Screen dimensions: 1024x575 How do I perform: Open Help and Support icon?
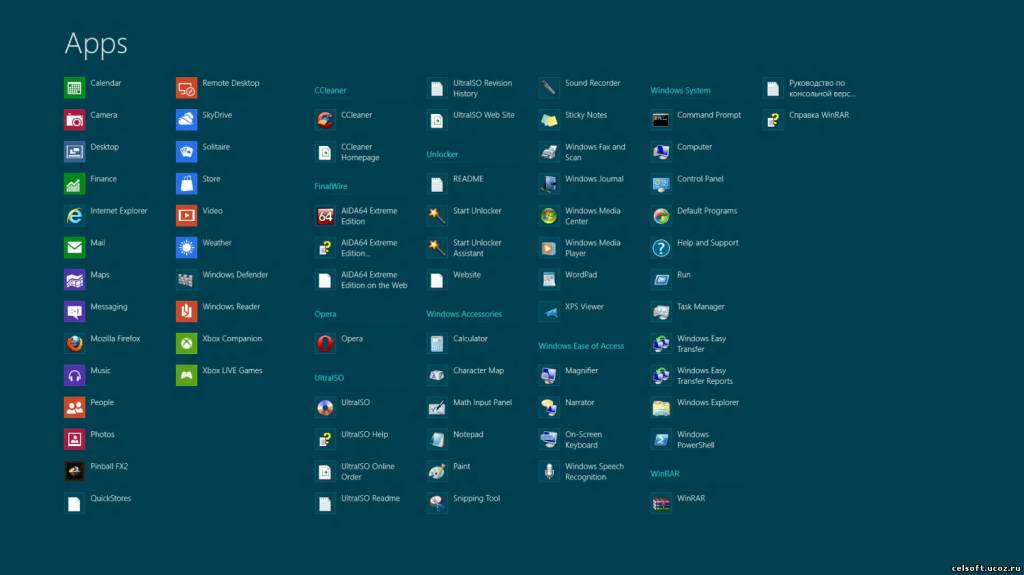(661, 248)
